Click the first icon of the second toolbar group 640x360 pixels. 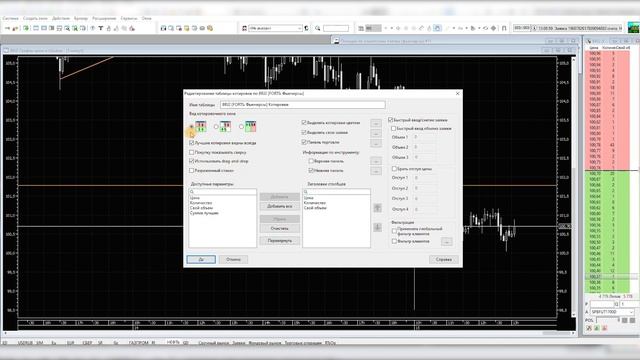point(163,28)
